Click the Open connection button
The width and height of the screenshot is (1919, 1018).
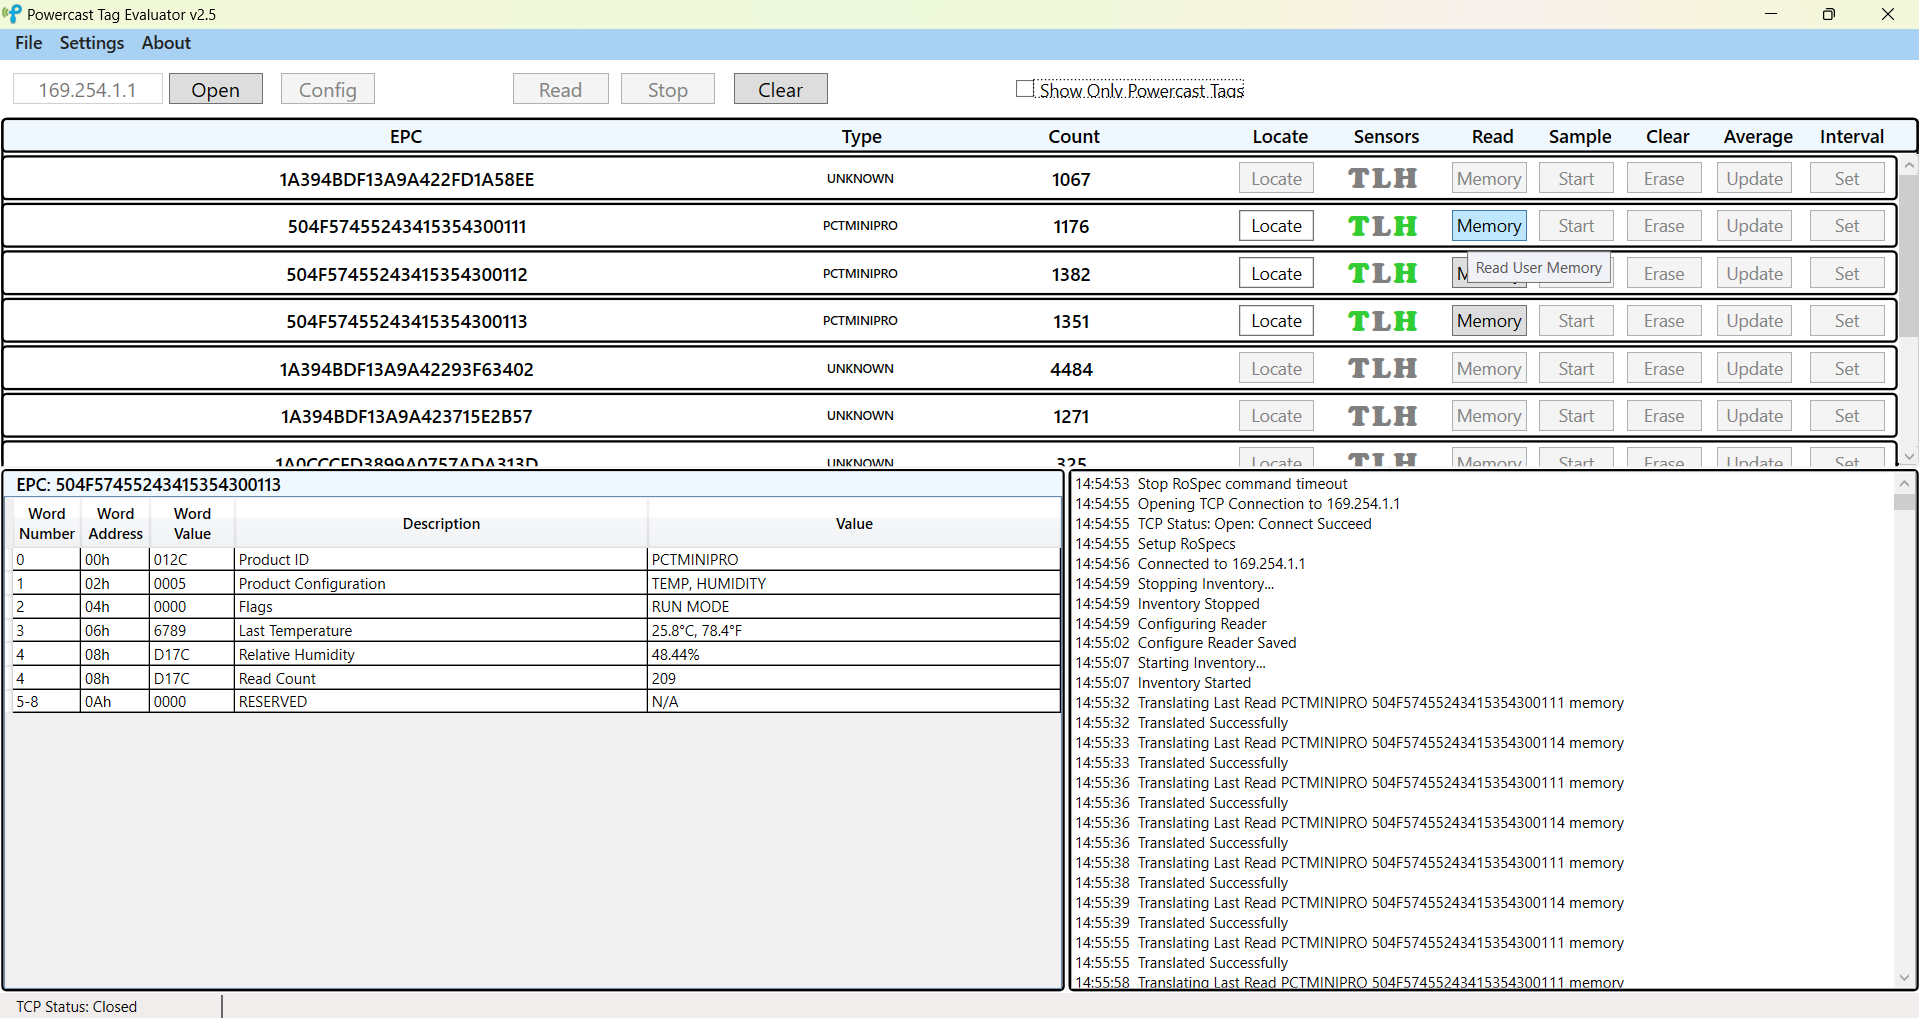coord(216,89)
